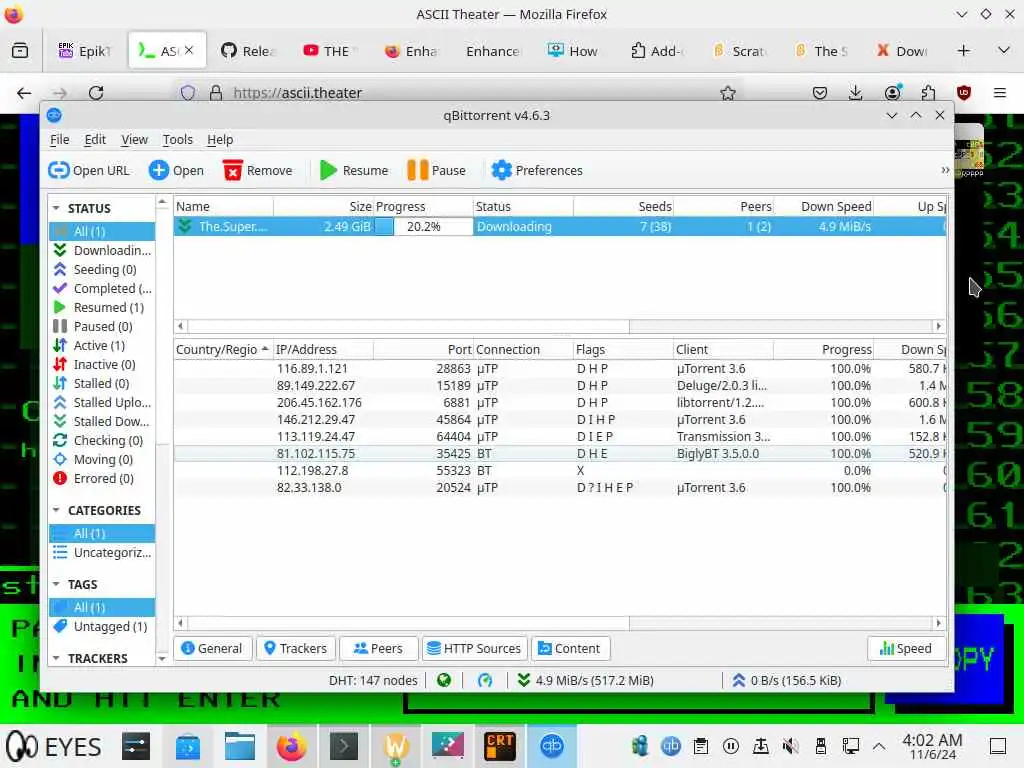This screenshot has width=1024, height=768.
Task: Select the Untagged (1) tag filter
Action: 103,626
